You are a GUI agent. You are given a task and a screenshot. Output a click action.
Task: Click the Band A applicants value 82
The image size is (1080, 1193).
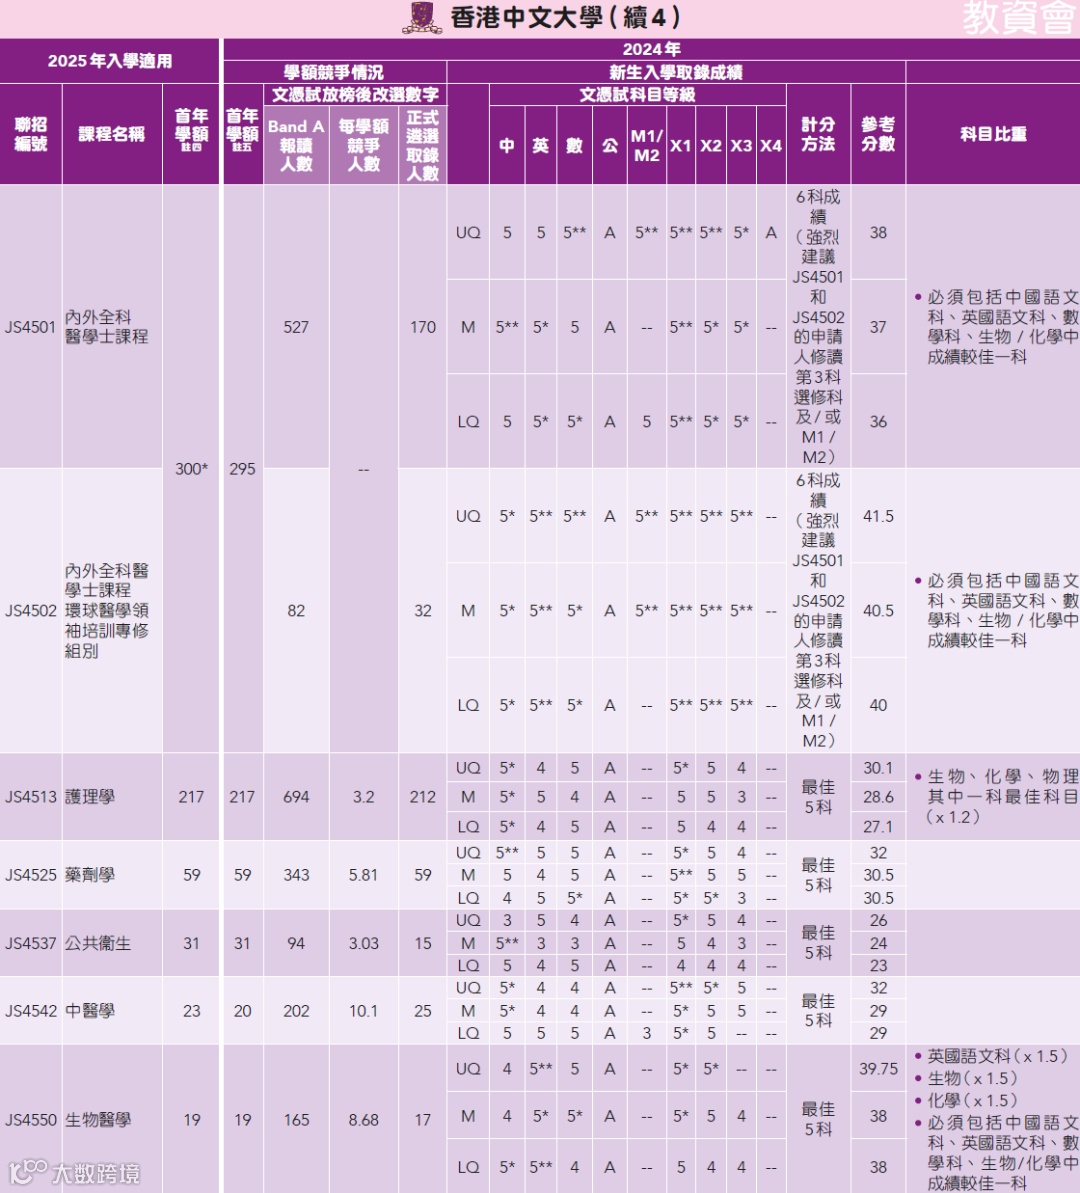[x=296, y=611]
